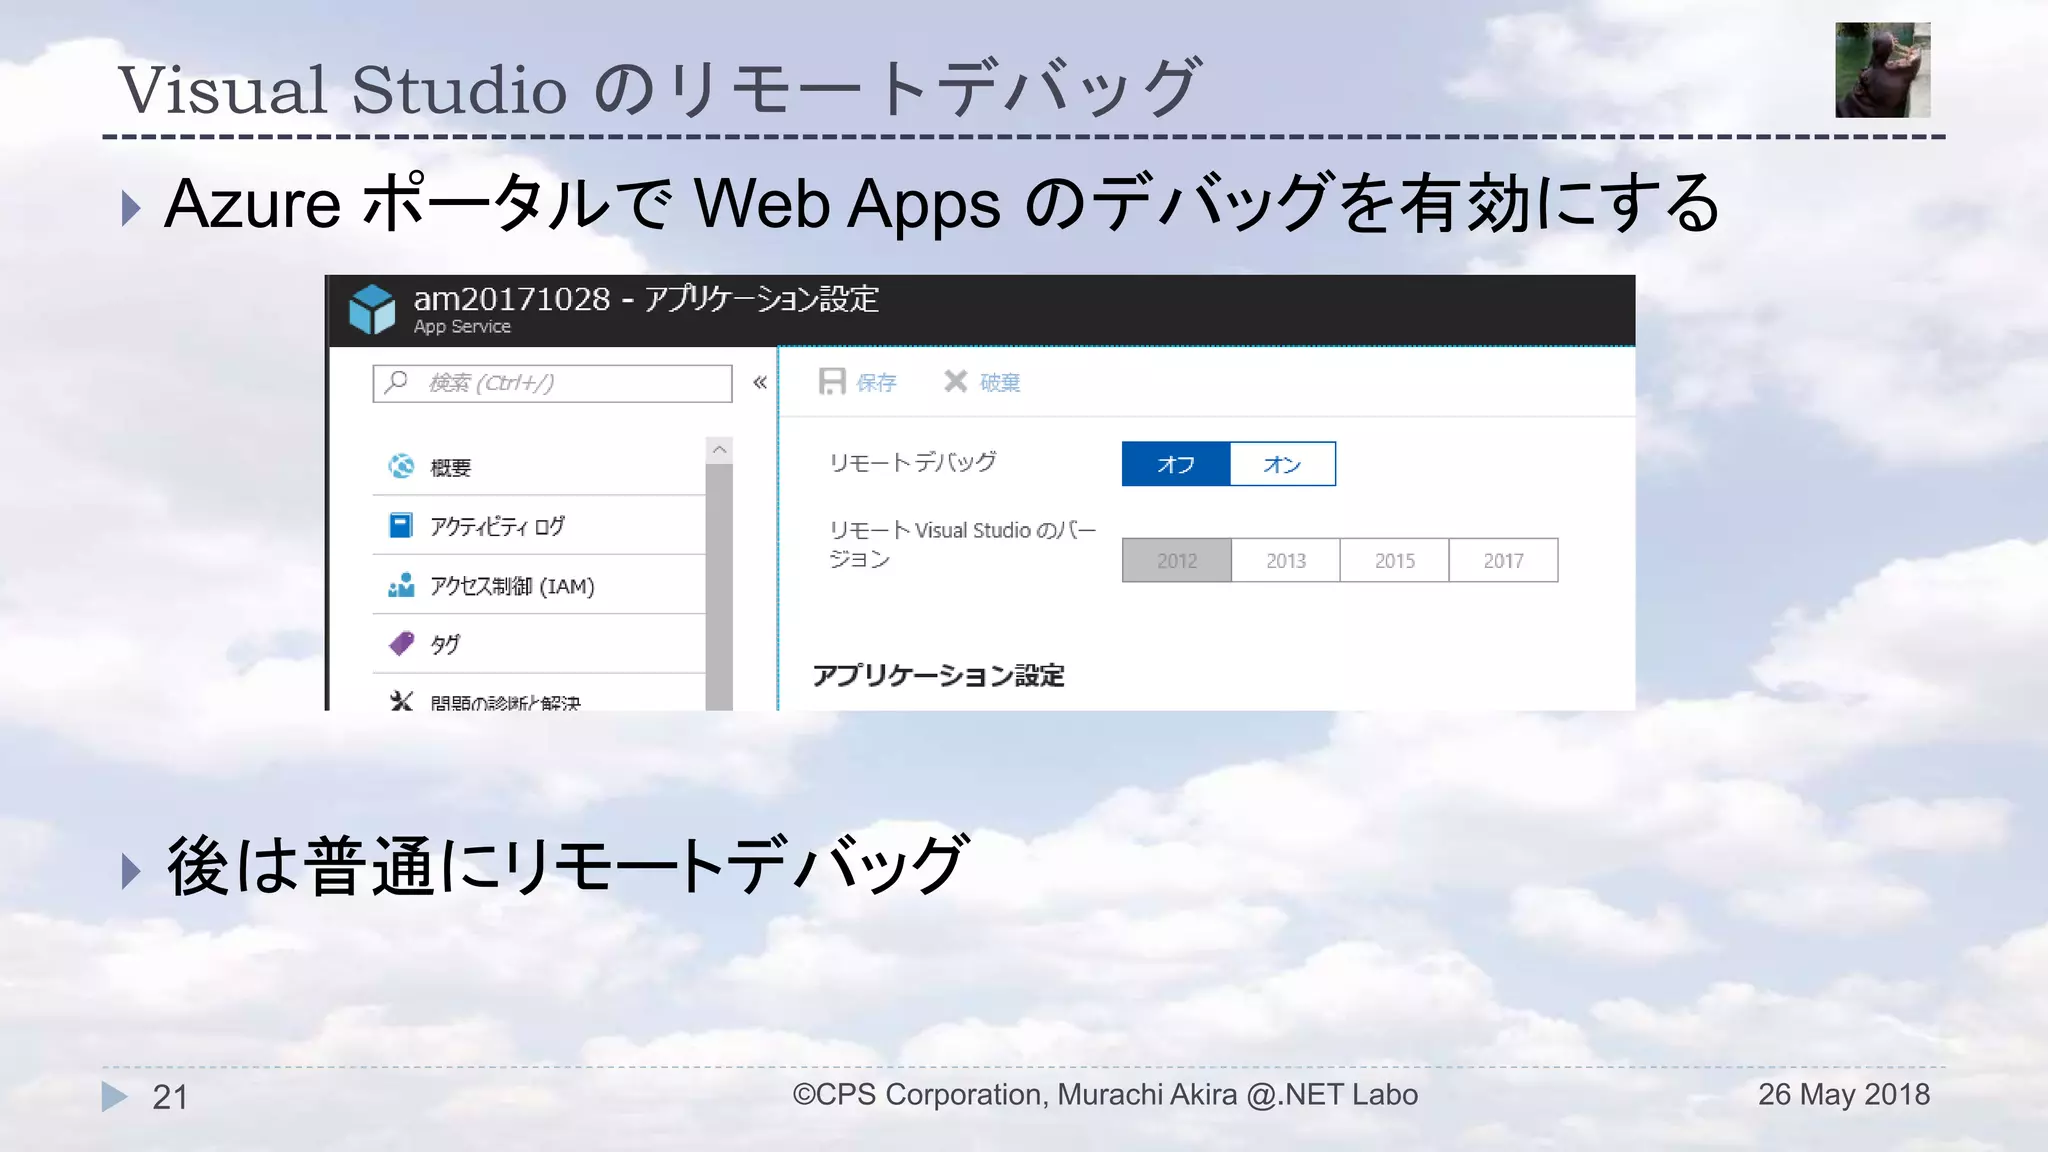The width and height of the screenshot is (2048, 1152).
Task: Click the photo thumbnail in slide corner
Action: point(1882,70)
